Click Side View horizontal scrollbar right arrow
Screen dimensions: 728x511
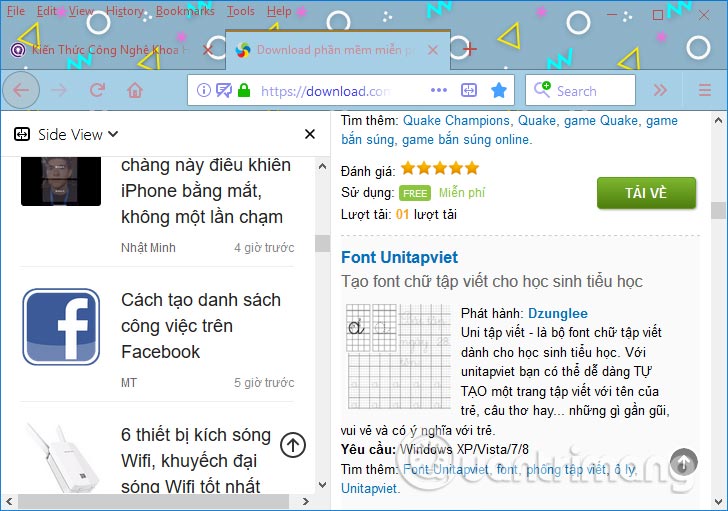306,501
